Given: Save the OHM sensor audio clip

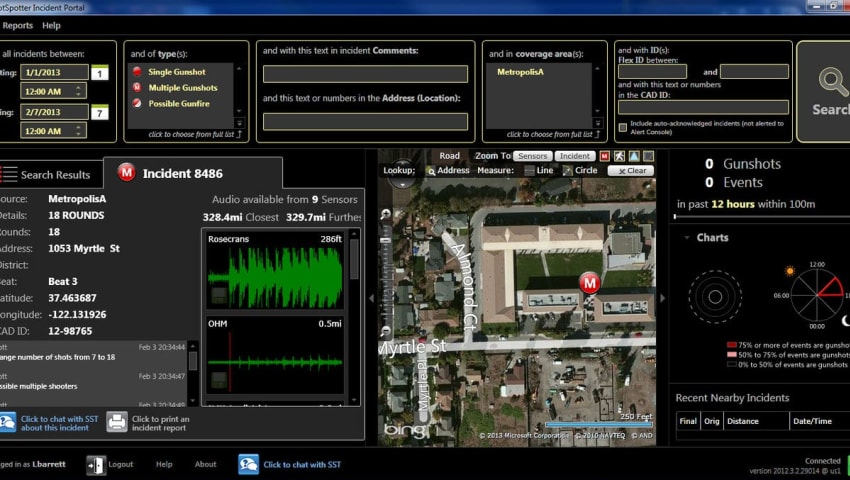Looking at the screenshot, I should click(x=219, y=380).
